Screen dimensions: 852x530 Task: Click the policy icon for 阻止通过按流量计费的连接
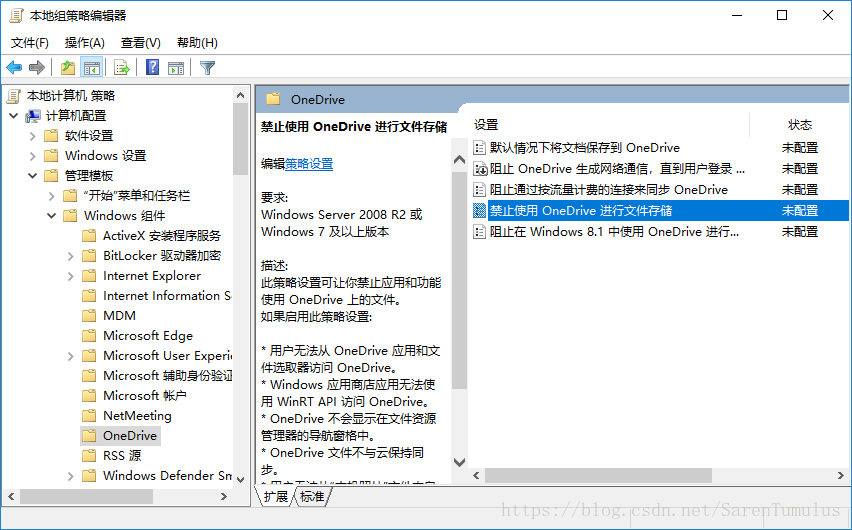tap(479, 190)
